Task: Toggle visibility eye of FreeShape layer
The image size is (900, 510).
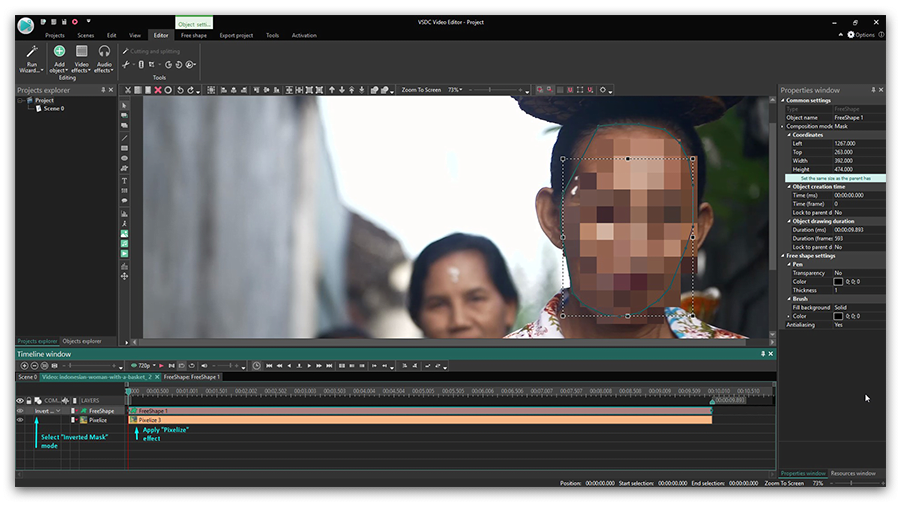Action: coord(20,411)
